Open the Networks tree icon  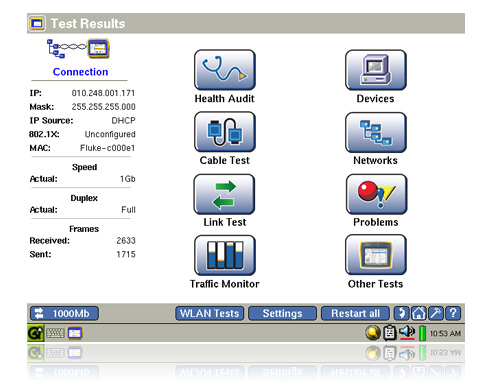[x=376, y=132]
